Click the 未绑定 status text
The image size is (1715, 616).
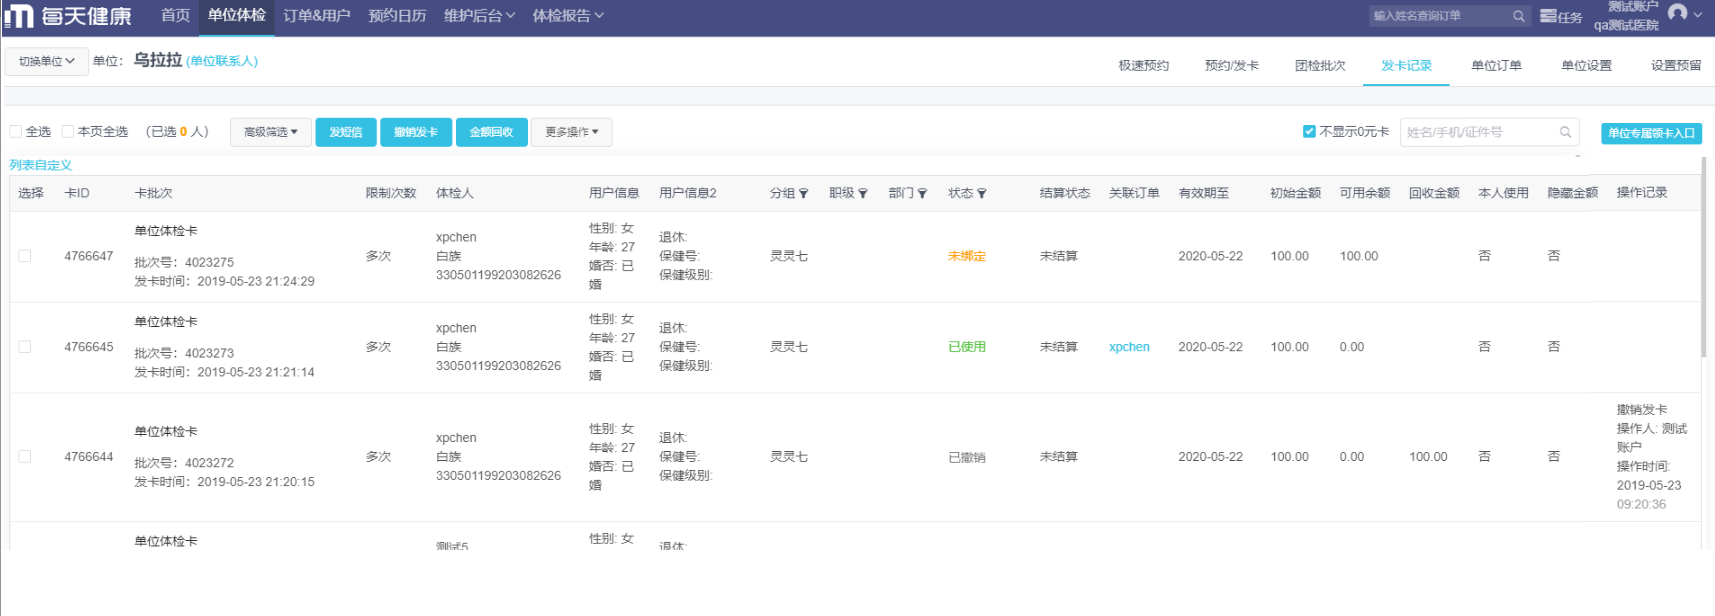(x=967, y=256)
